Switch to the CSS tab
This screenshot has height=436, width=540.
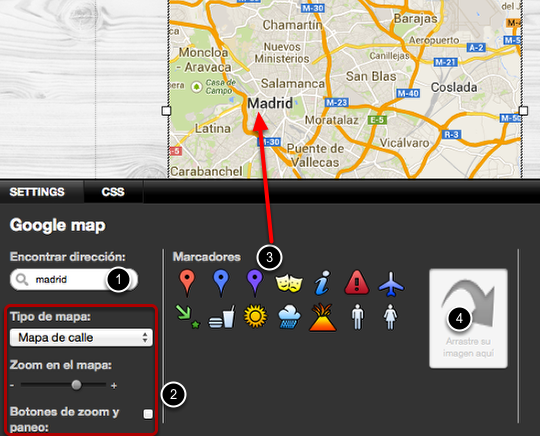113,192
